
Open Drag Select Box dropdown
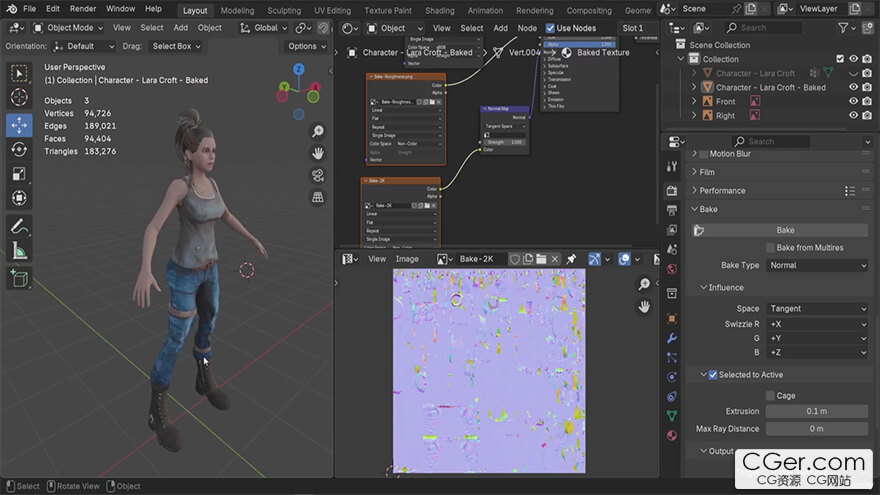[176, 46]
